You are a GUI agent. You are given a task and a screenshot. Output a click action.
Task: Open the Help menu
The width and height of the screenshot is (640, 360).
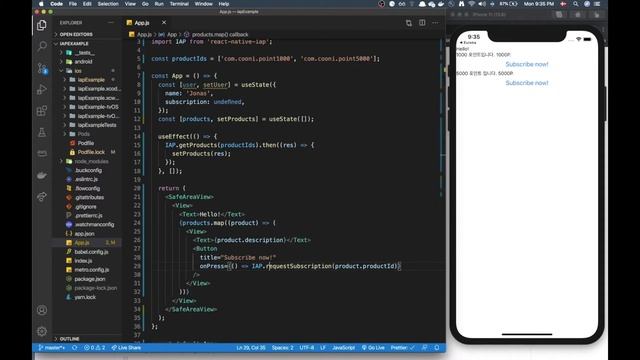(224, 4)
